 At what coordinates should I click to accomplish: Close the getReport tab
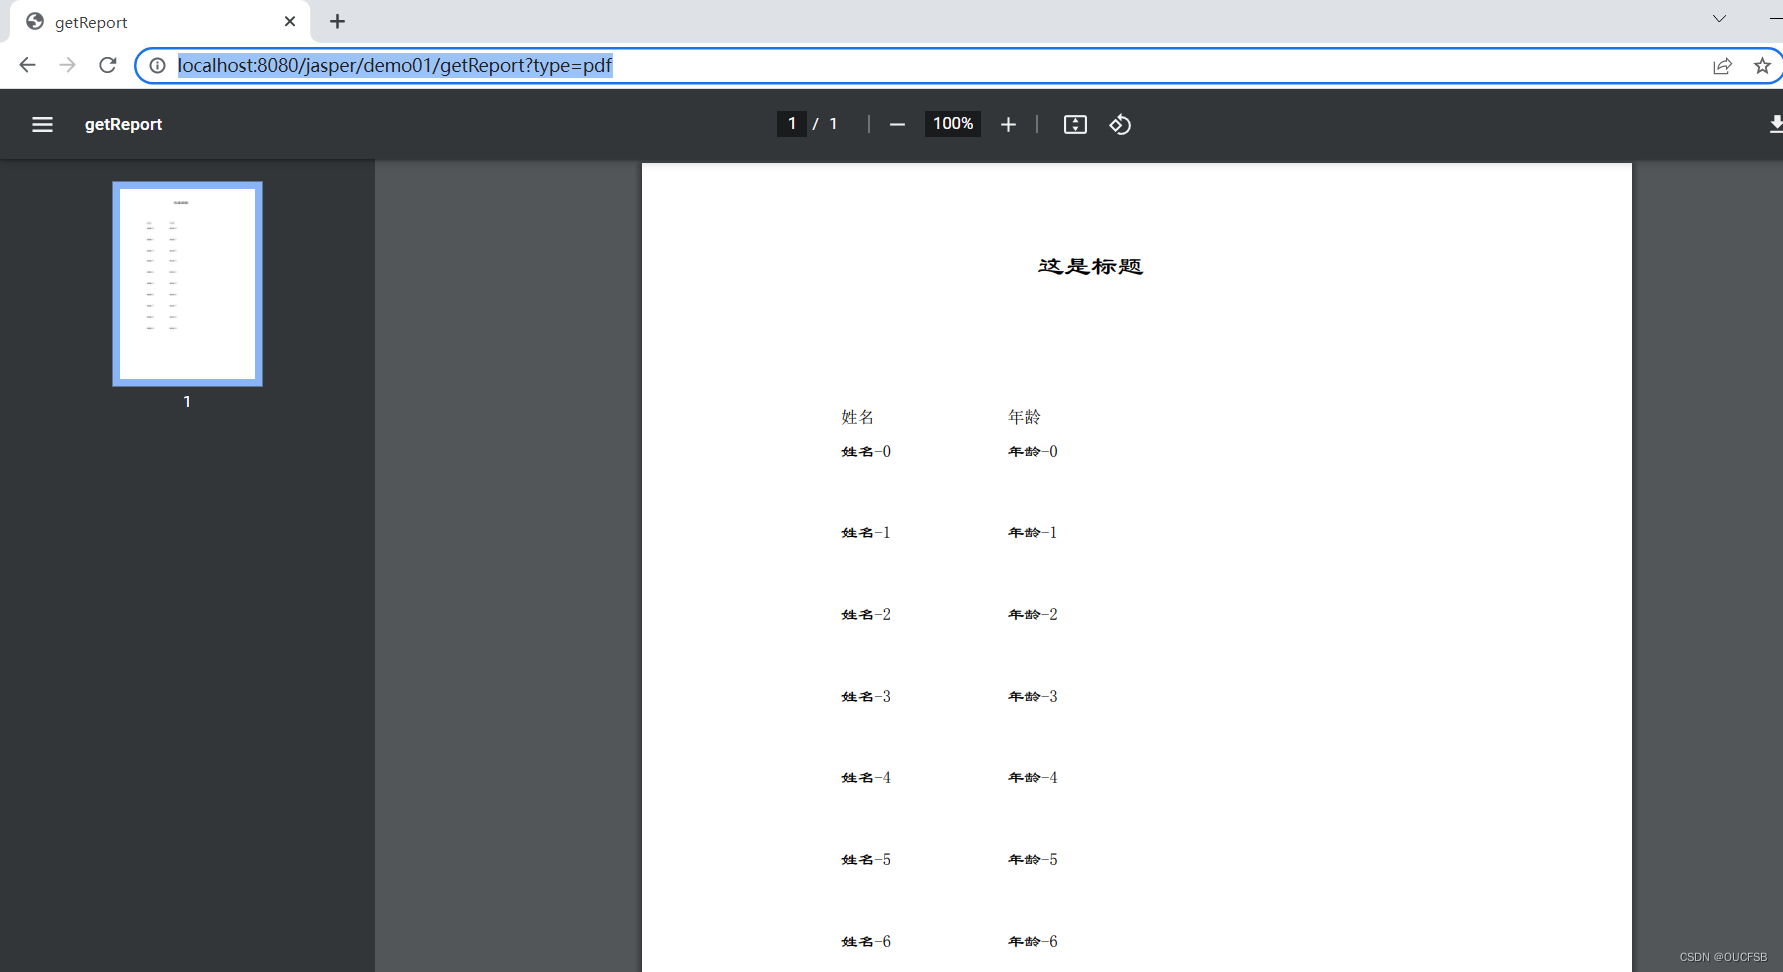click(x=290, y=21)
